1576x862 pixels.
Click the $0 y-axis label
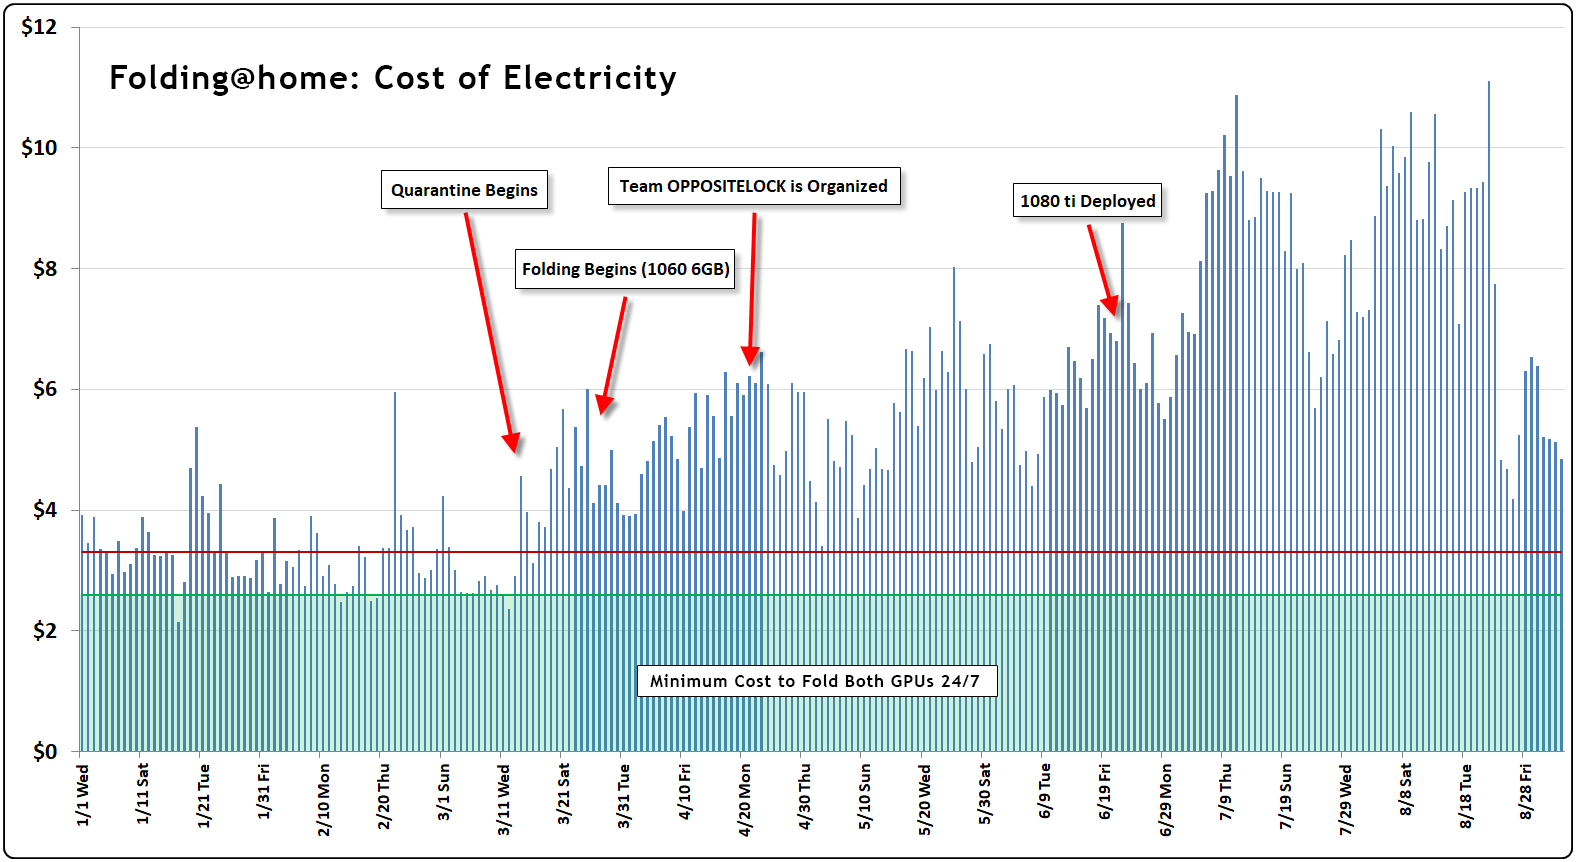click(x=45, y=751)
